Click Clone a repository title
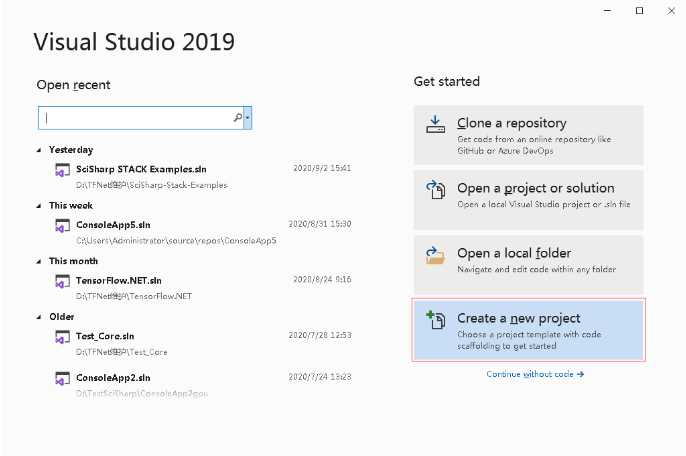This screenshot has width=686, height=456. 512,123
